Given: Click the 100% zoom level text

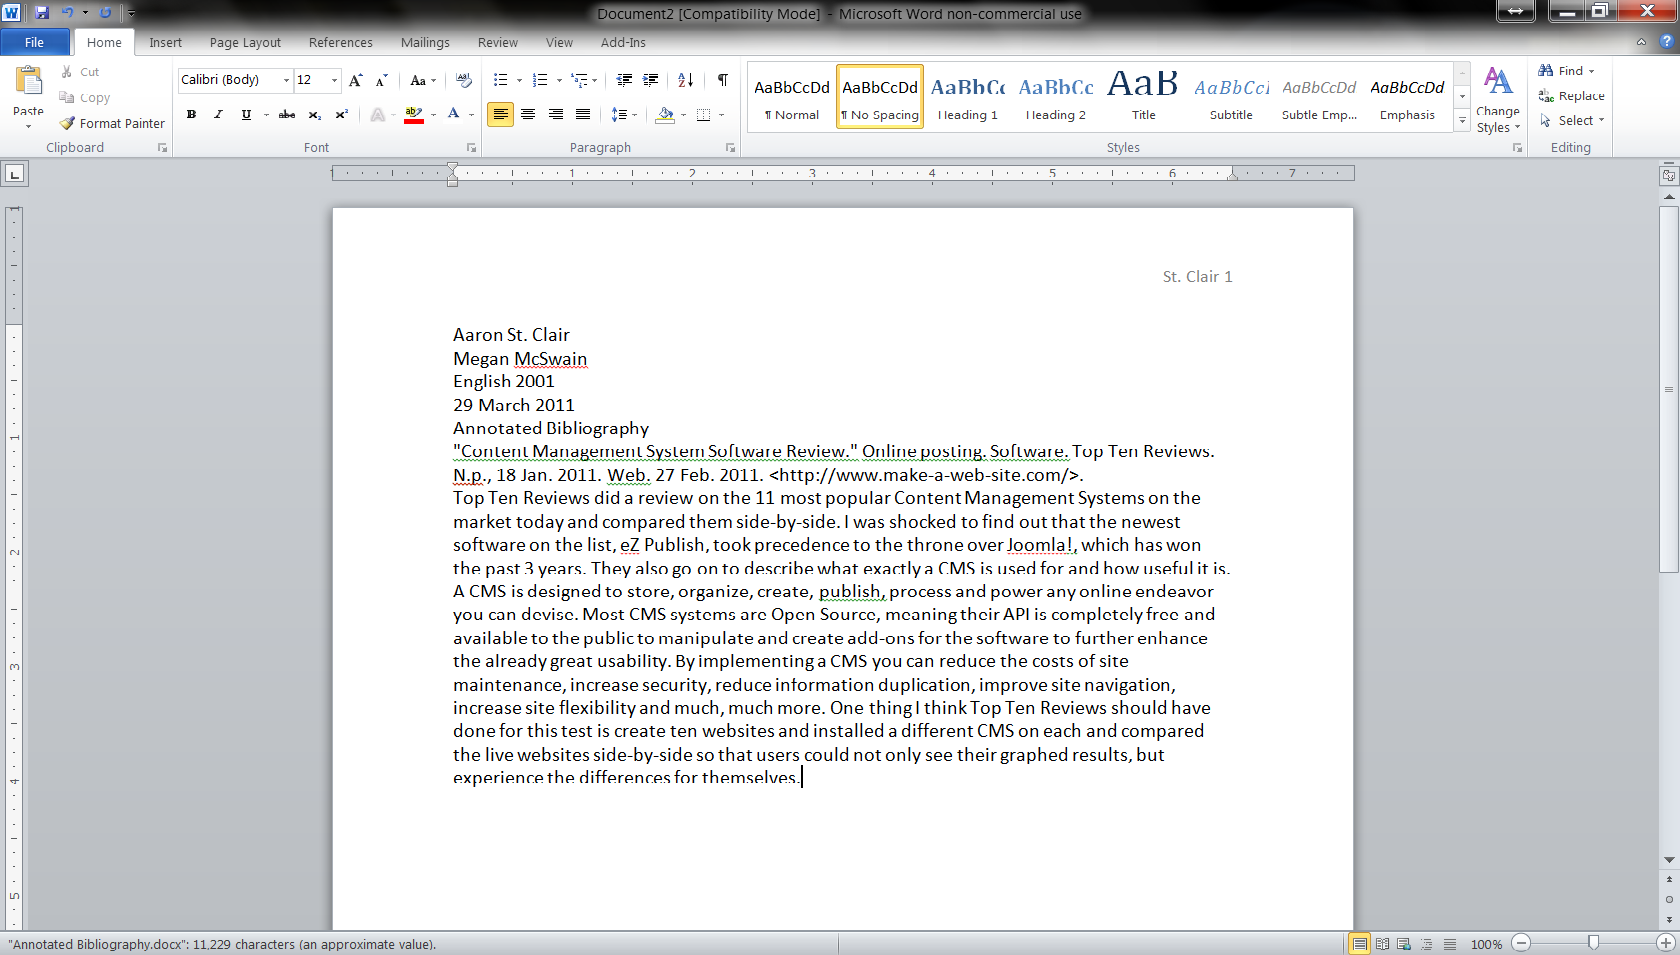Looking at the screenshot, I should tap(1486, 944).
